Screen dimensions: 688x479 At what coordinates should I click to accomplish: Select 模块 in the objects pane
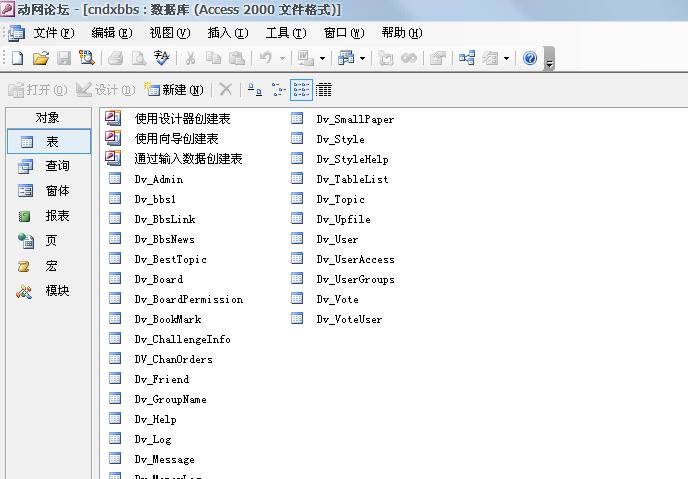(49, 290)
